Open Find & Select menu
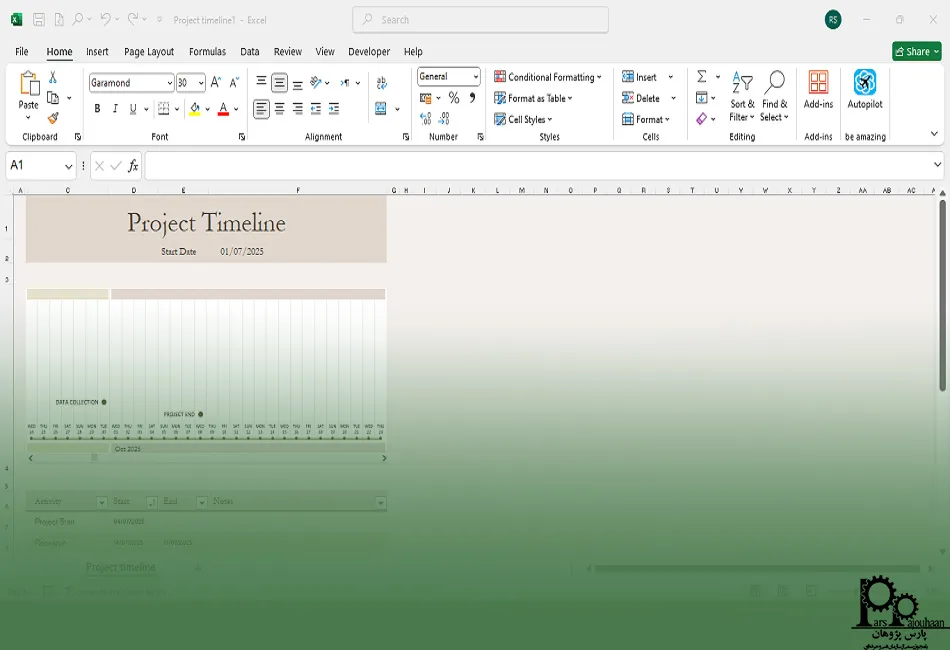 click(774, 97)
